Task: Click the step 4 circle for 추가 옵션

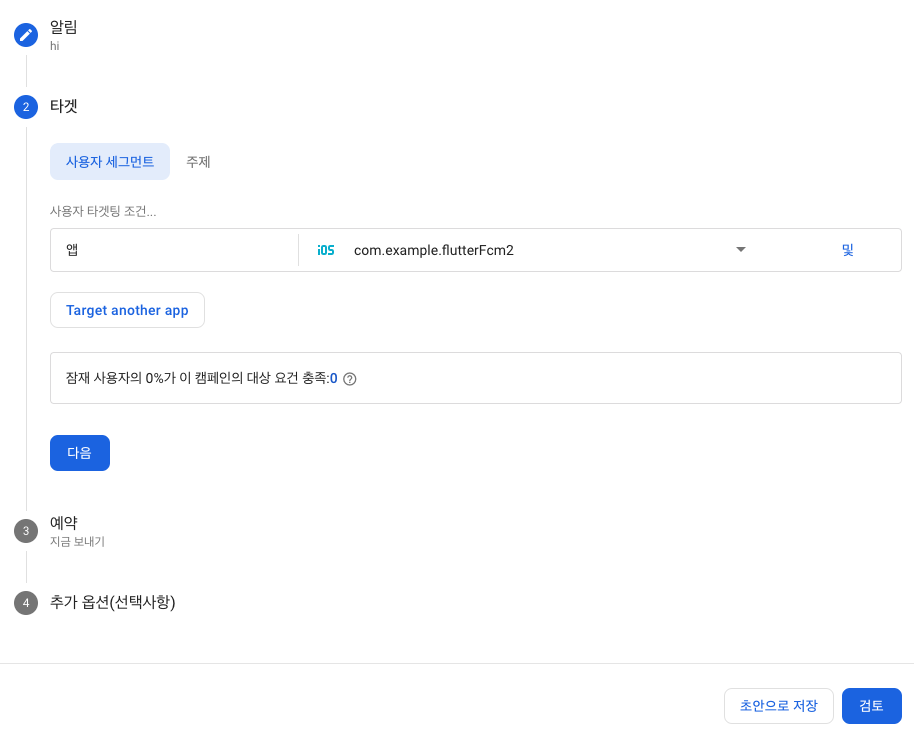Action: pyautogui.click(x=26, y=603)
